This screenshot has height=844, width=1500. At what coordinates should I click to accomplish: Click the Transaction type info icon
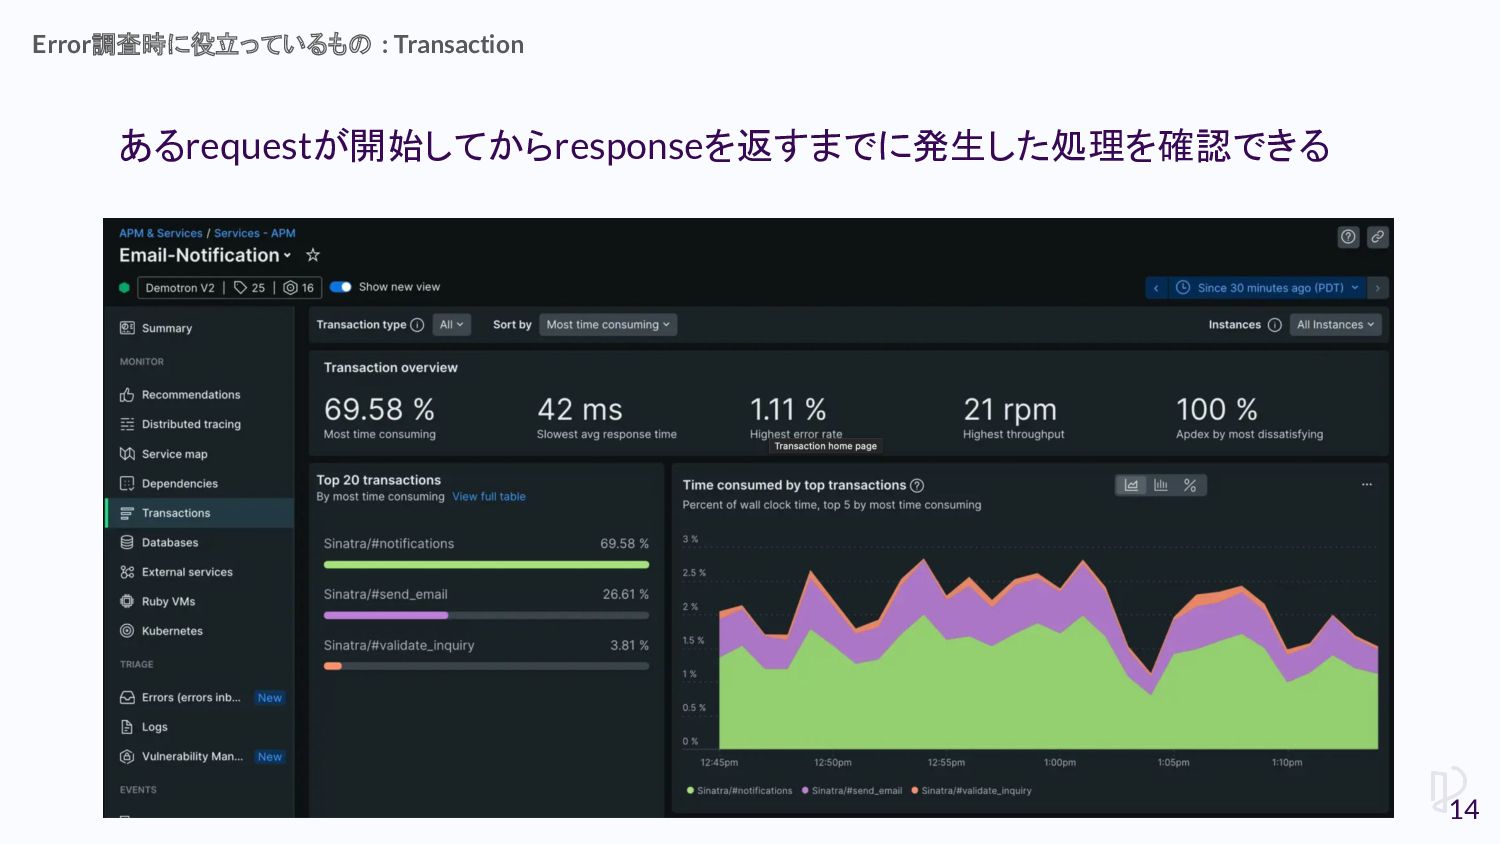(x=417, y=325)
